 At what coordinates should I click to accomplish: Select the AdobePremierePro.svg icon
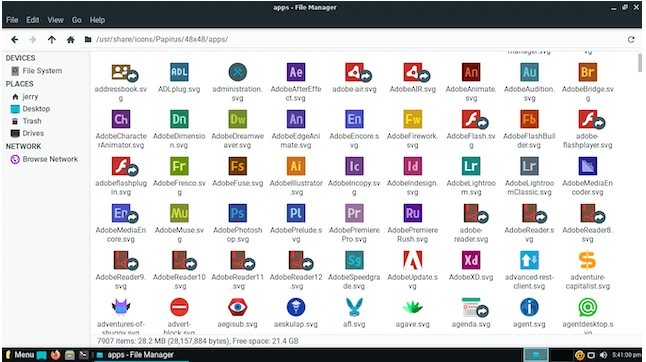(x=354, y=213)
